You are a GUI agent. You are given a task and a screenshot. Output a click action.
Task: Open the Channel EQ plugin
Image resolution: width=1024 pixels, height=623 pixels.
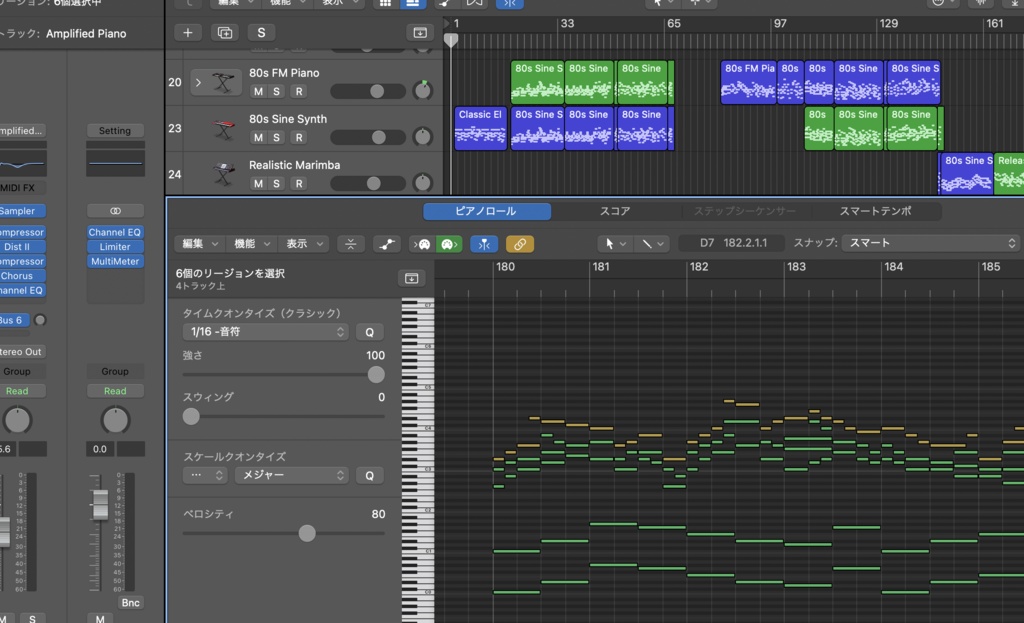[115, 232]
